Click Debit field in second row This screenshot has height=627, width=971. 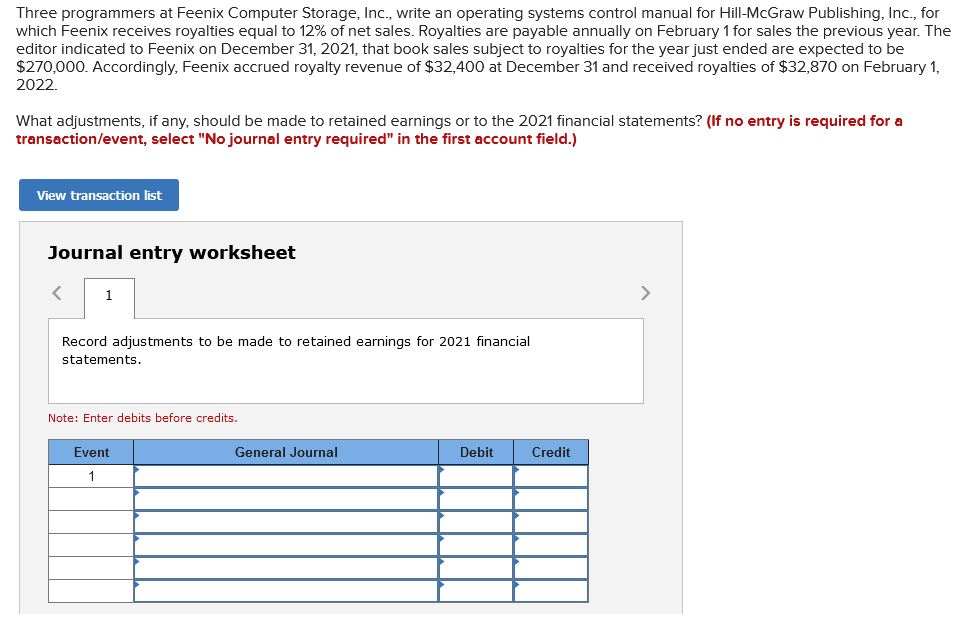[476, 499]
